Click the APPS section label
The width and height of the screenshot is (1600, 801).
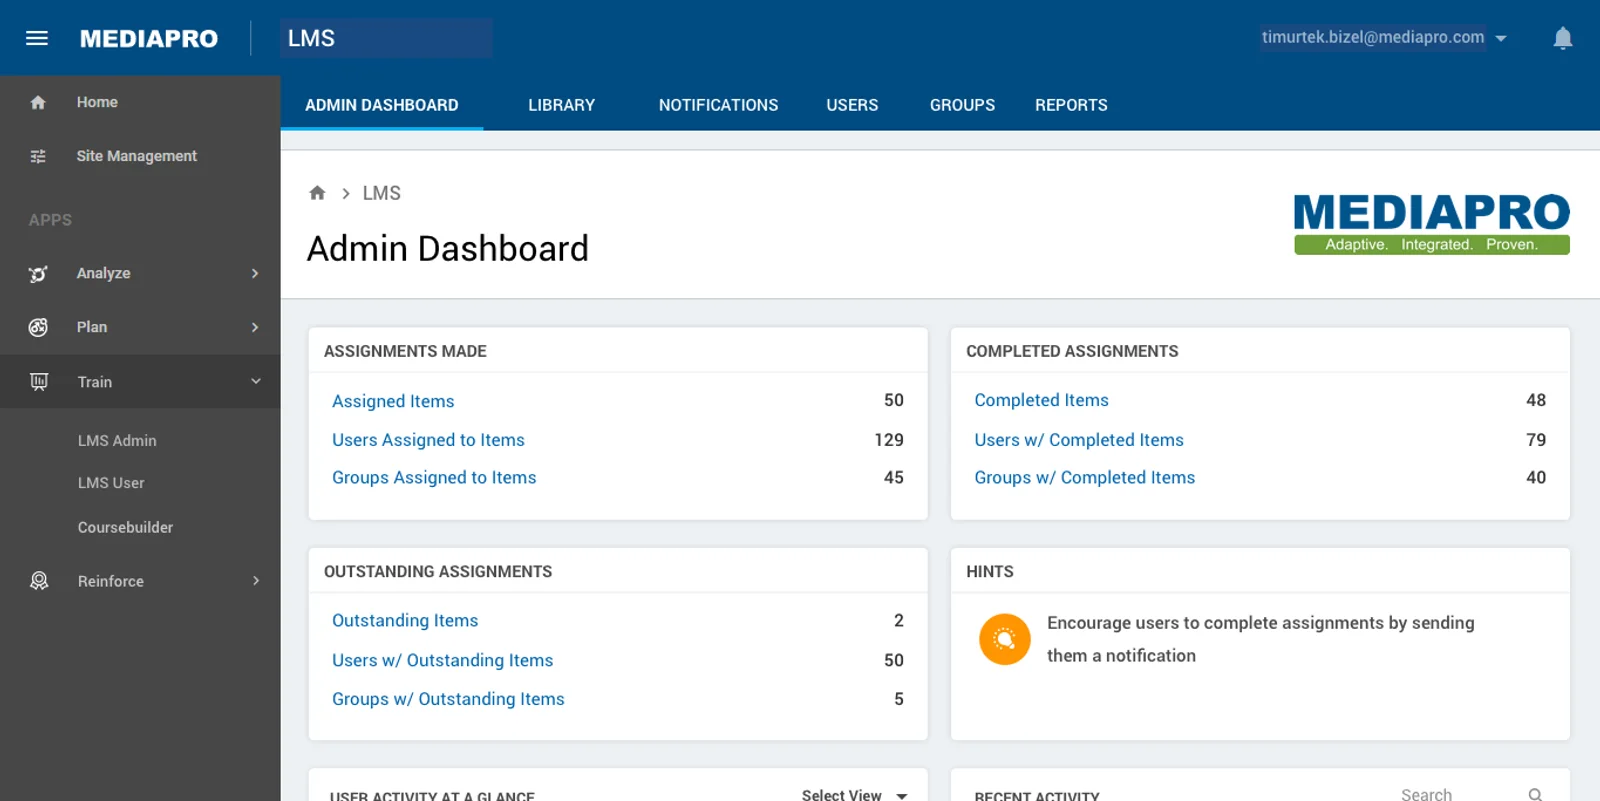50,220
